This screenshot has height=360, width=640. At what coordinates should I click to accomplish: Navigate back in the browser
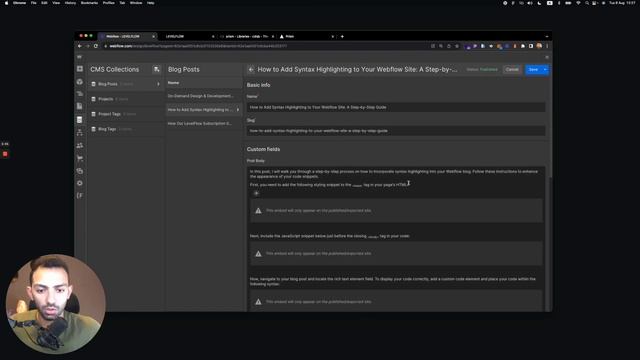80,46
